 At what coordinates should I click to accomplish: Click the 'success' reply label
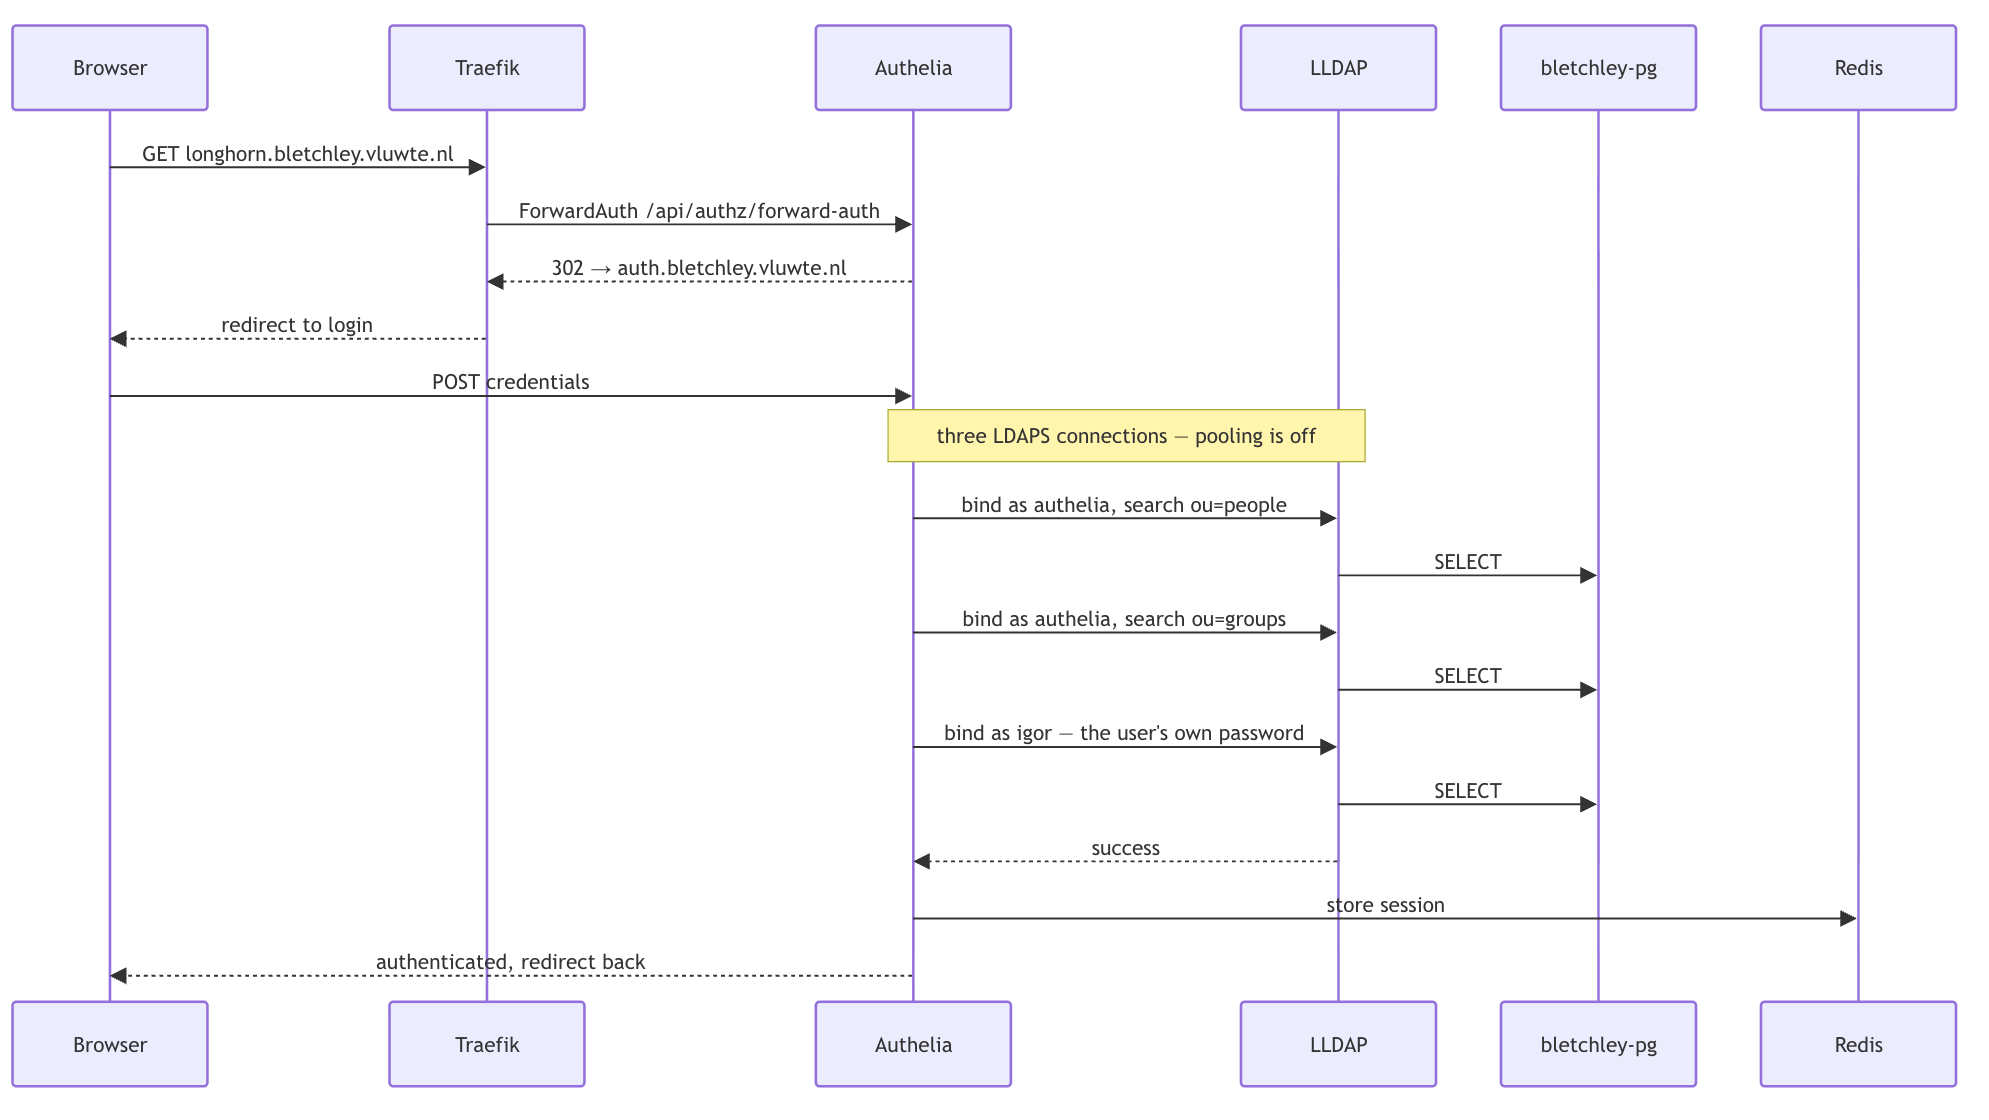click(1126, 848)
